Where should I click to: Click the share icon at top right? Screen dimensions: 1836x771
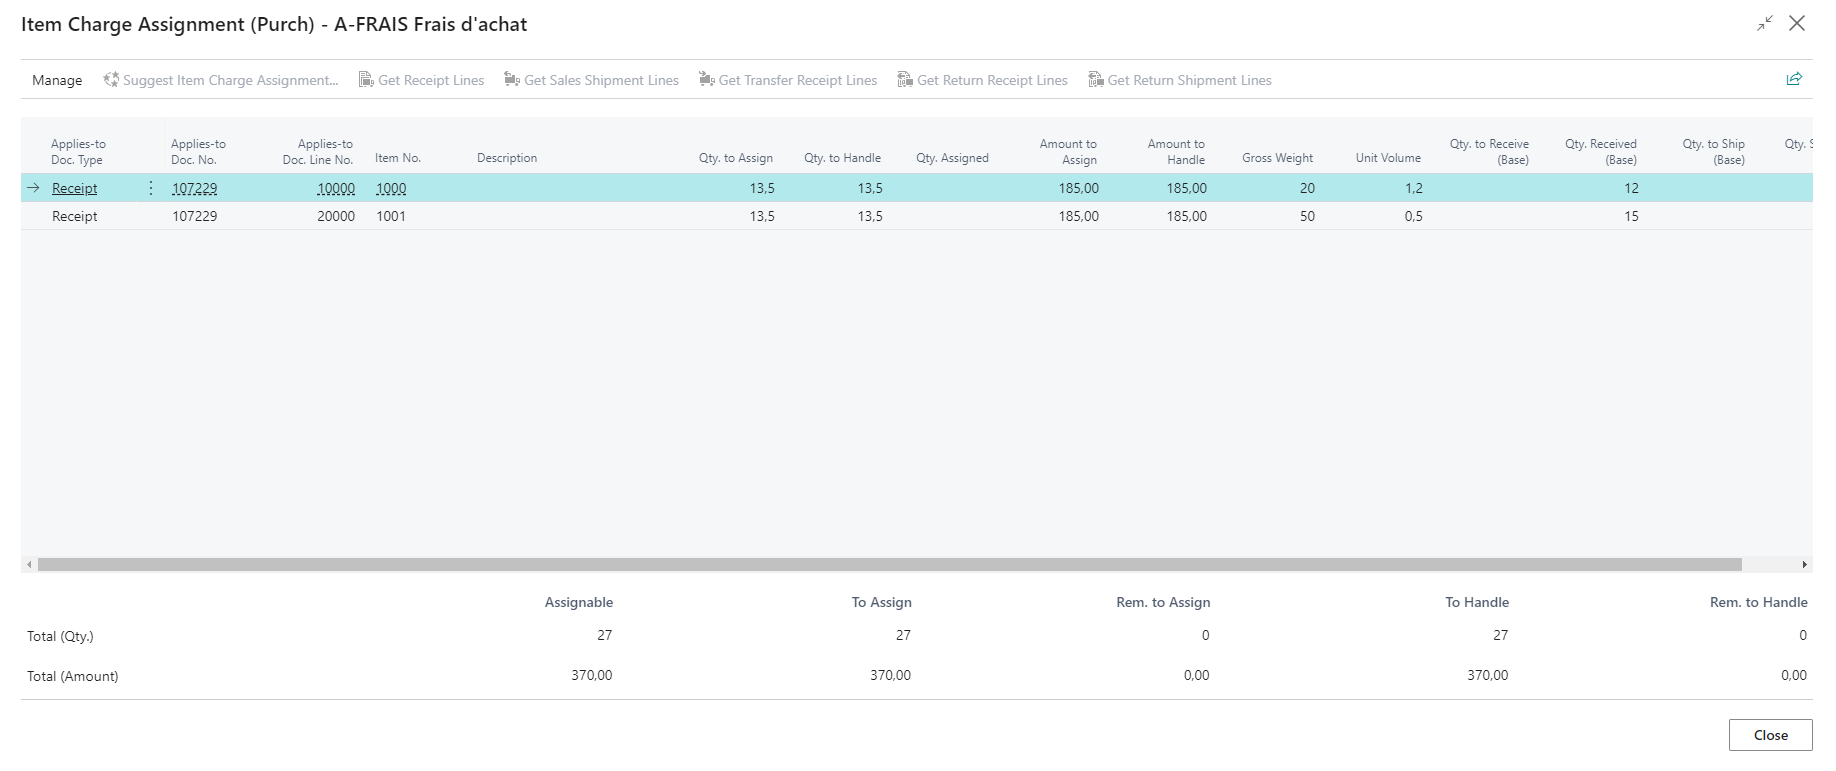click(x=1794, y=79)
